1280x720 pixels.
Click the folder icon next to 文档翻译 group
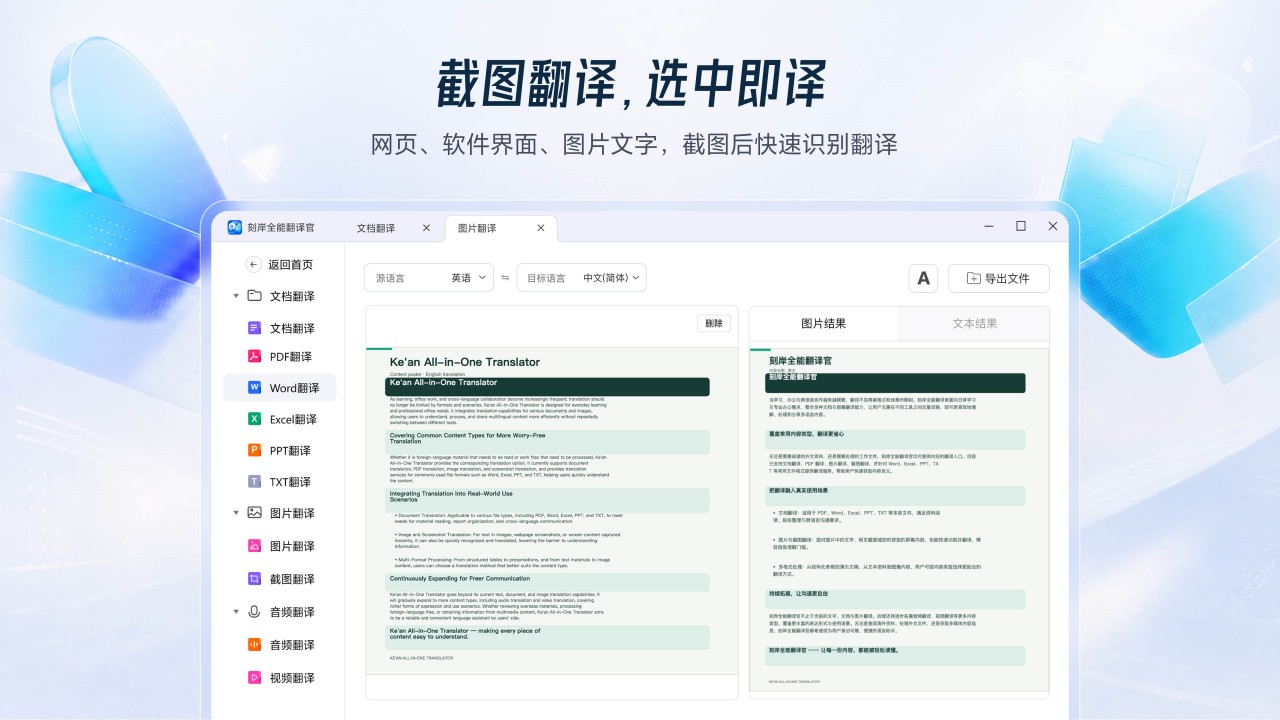pyautogui.click(x=254, y=296)
